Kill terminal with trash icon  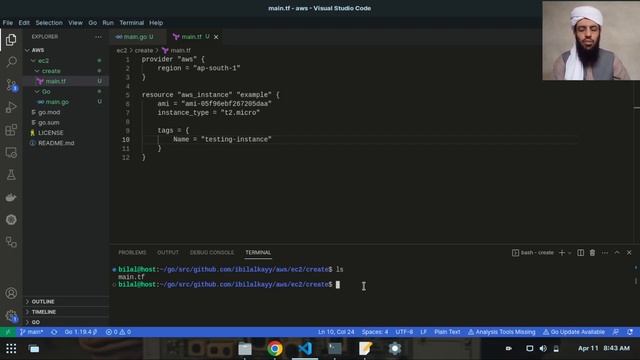592,253
